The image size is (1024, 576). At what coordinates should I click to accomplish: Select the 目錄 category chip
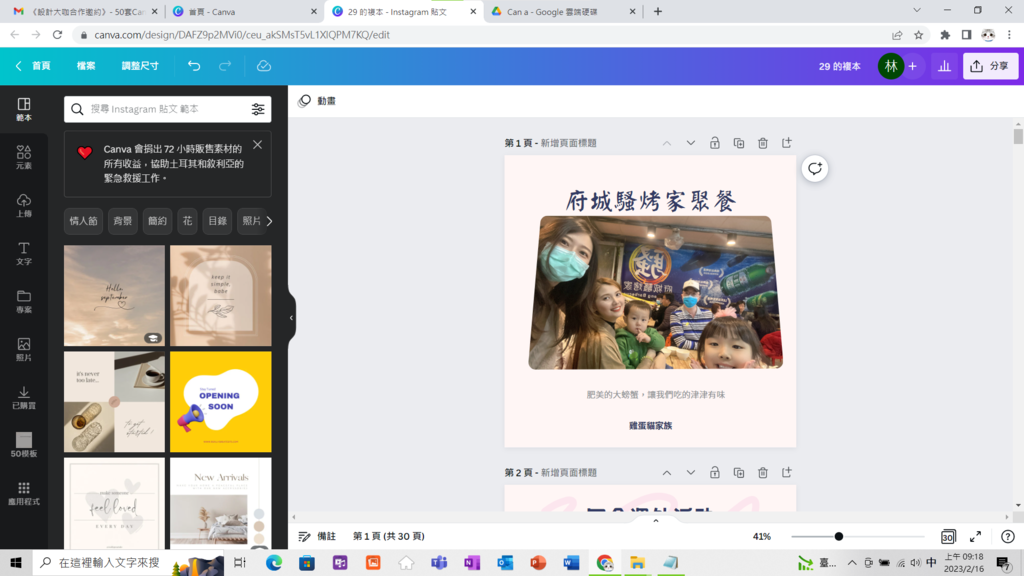point(217,221)
